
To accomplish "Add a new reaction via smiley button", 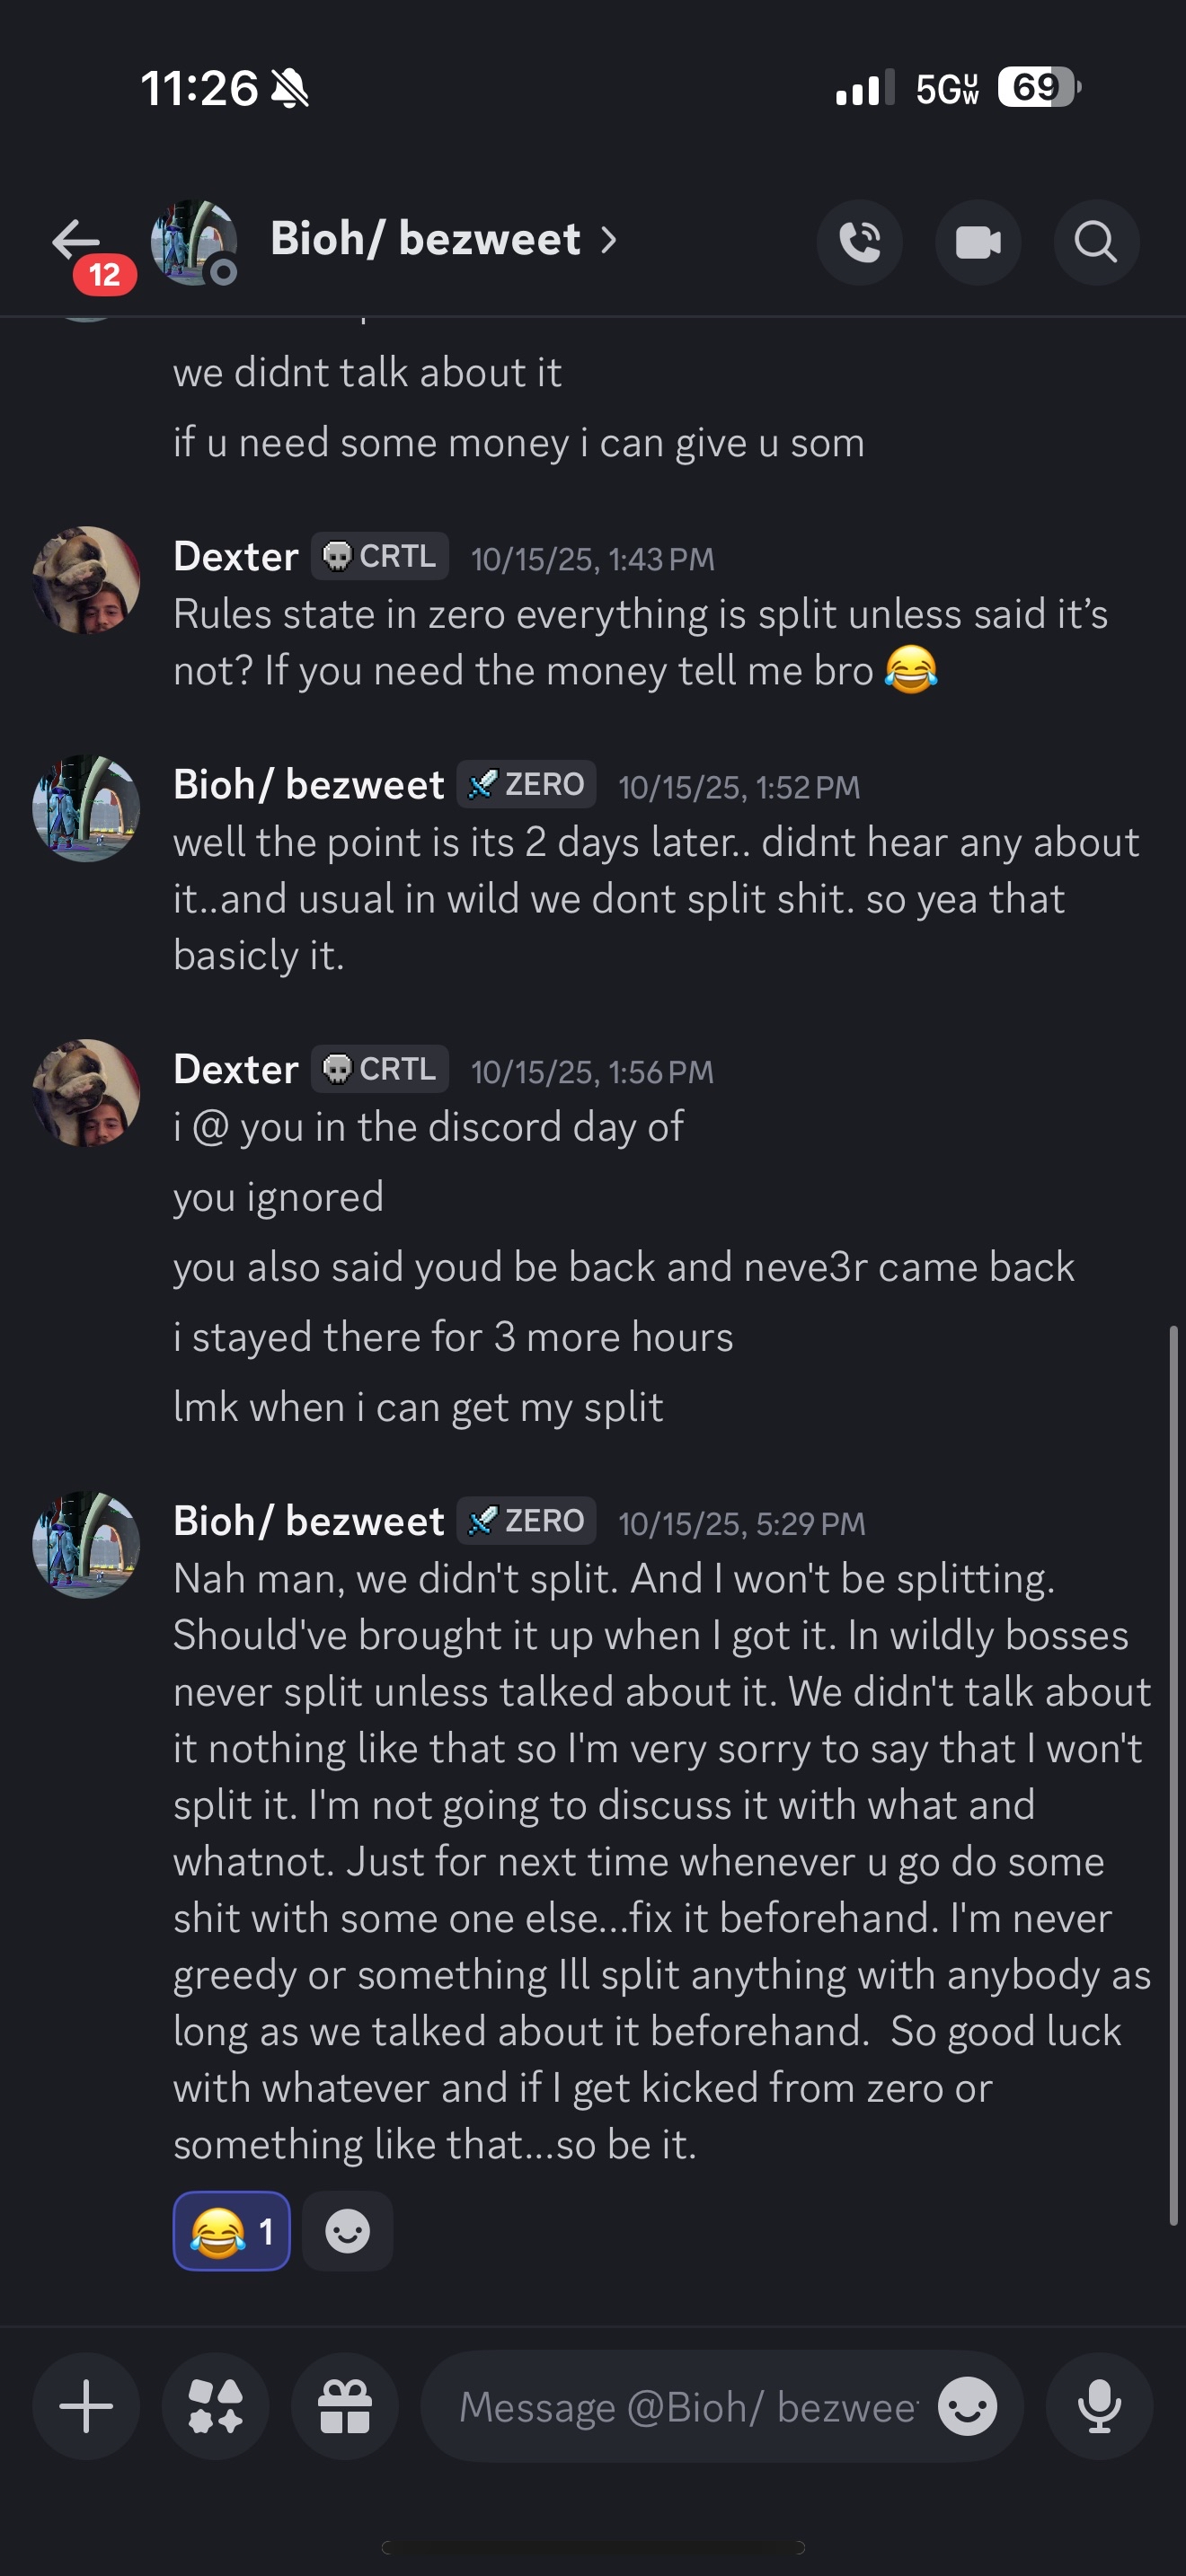I will click(x=347, y=2229).
